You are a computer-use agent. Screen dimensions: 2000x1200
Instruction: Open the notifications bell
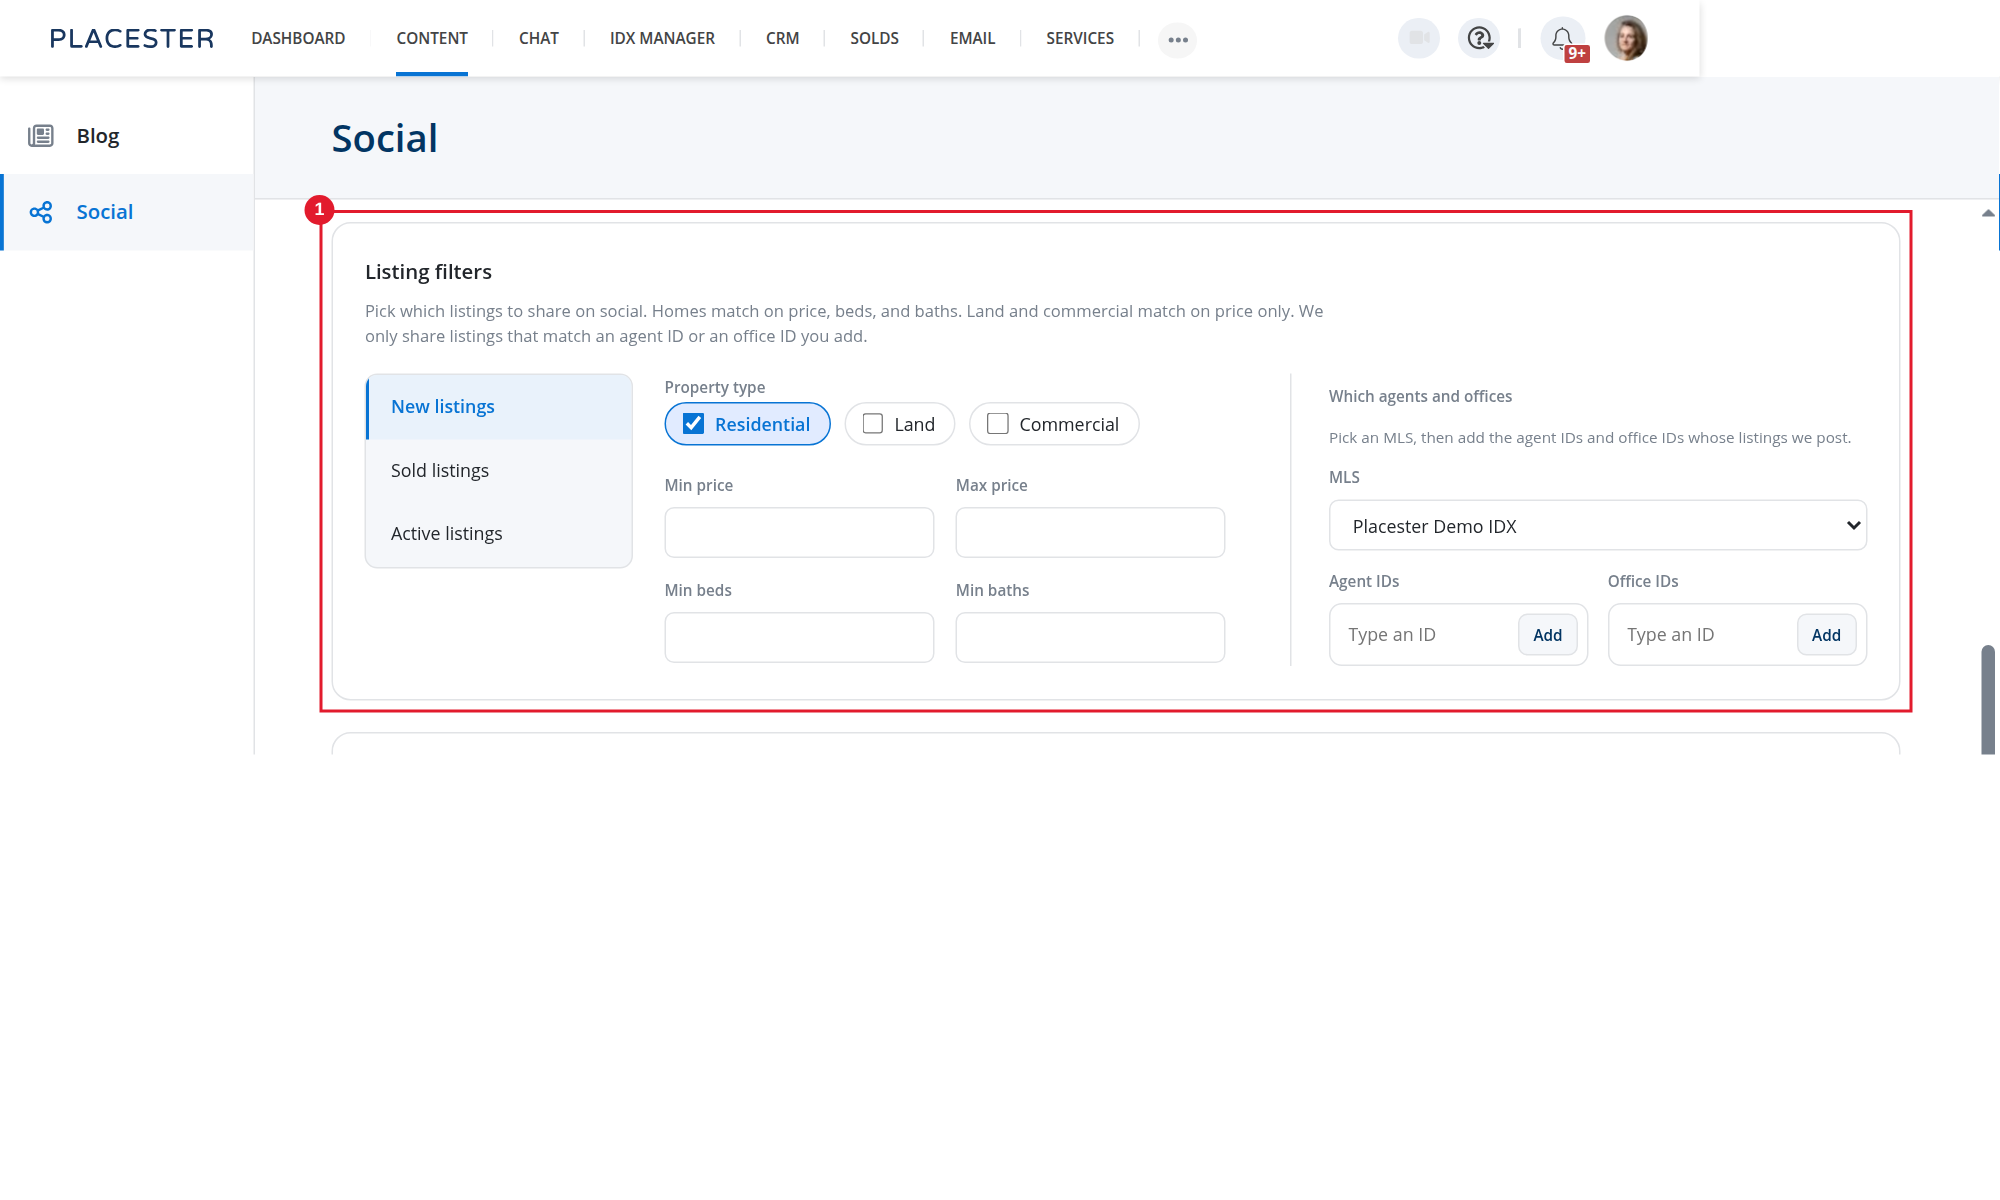click(1563, 39)
